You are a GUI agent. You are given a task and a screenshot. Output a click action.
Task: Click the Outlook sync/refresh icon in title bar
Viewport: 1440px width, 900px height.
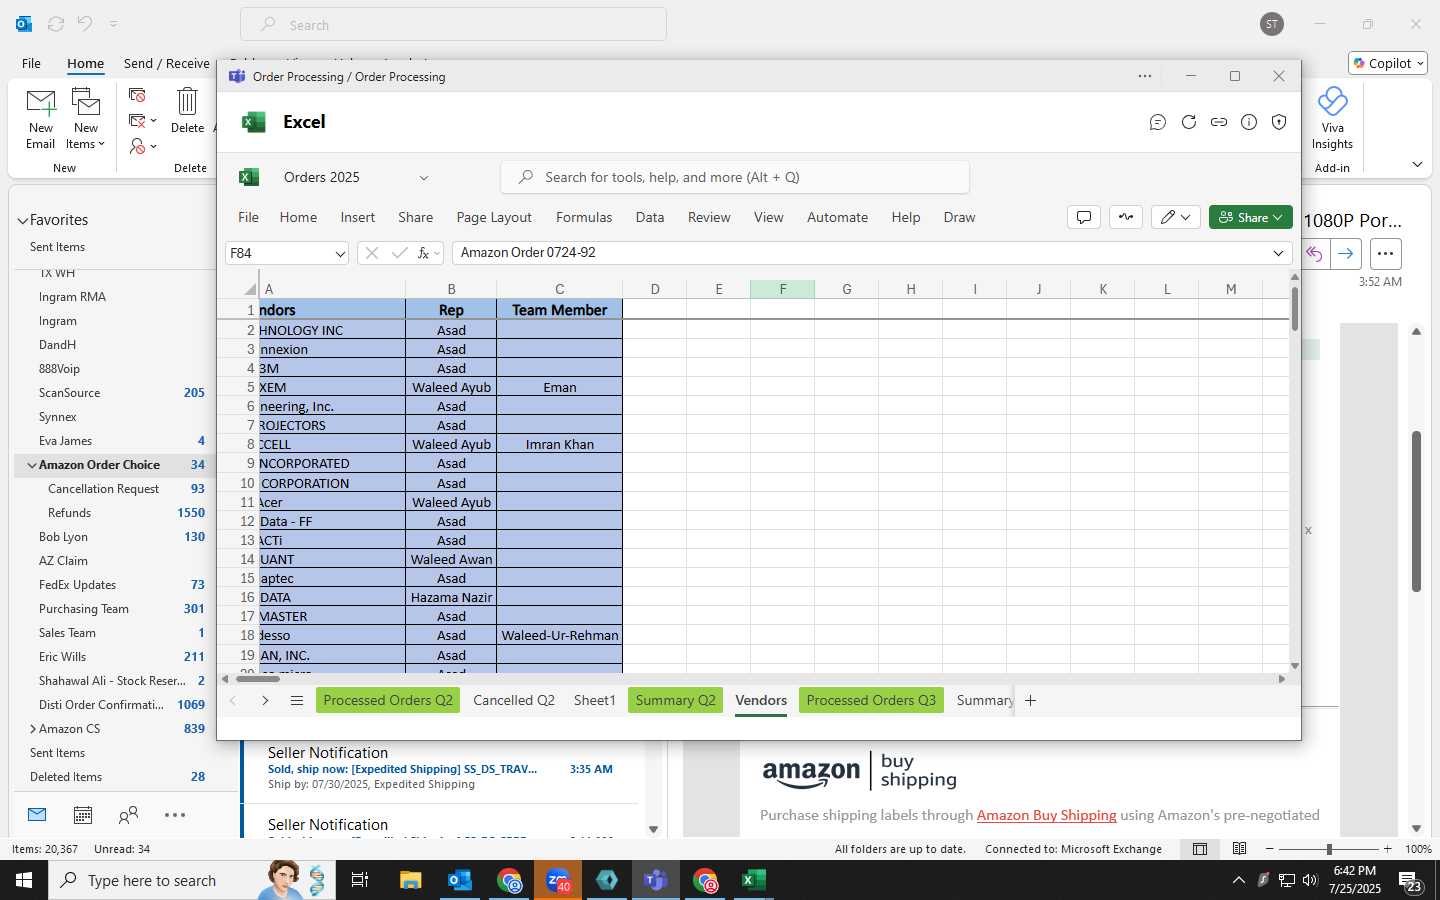pos(56,24)
